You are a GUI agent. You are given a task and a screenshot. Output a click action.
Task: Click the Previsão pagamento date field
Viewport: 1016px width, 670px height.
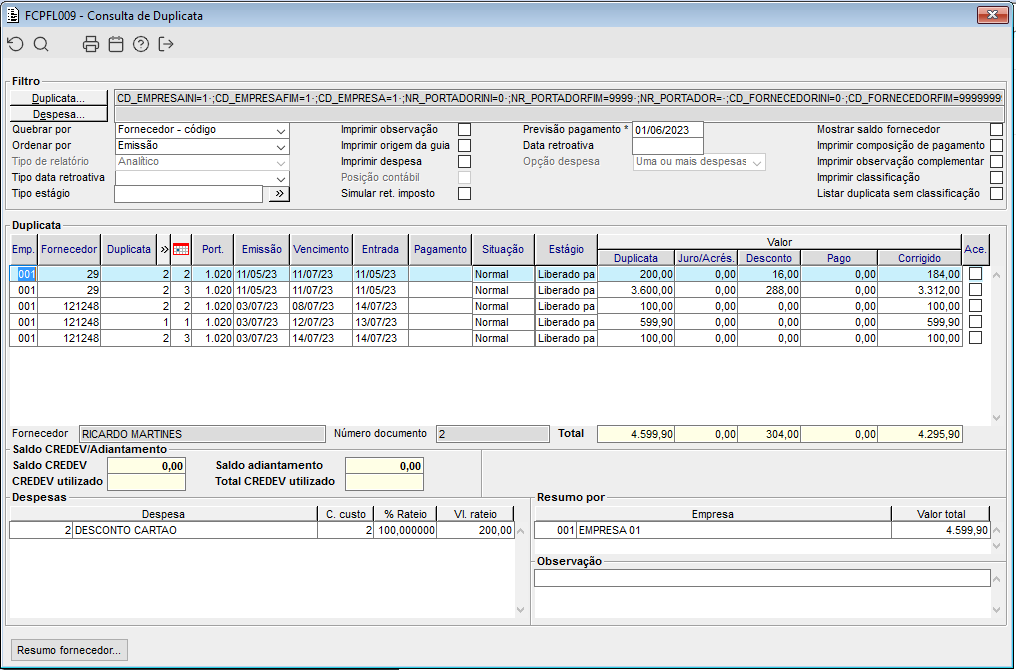pyautogui.click(x=668, y=130)
